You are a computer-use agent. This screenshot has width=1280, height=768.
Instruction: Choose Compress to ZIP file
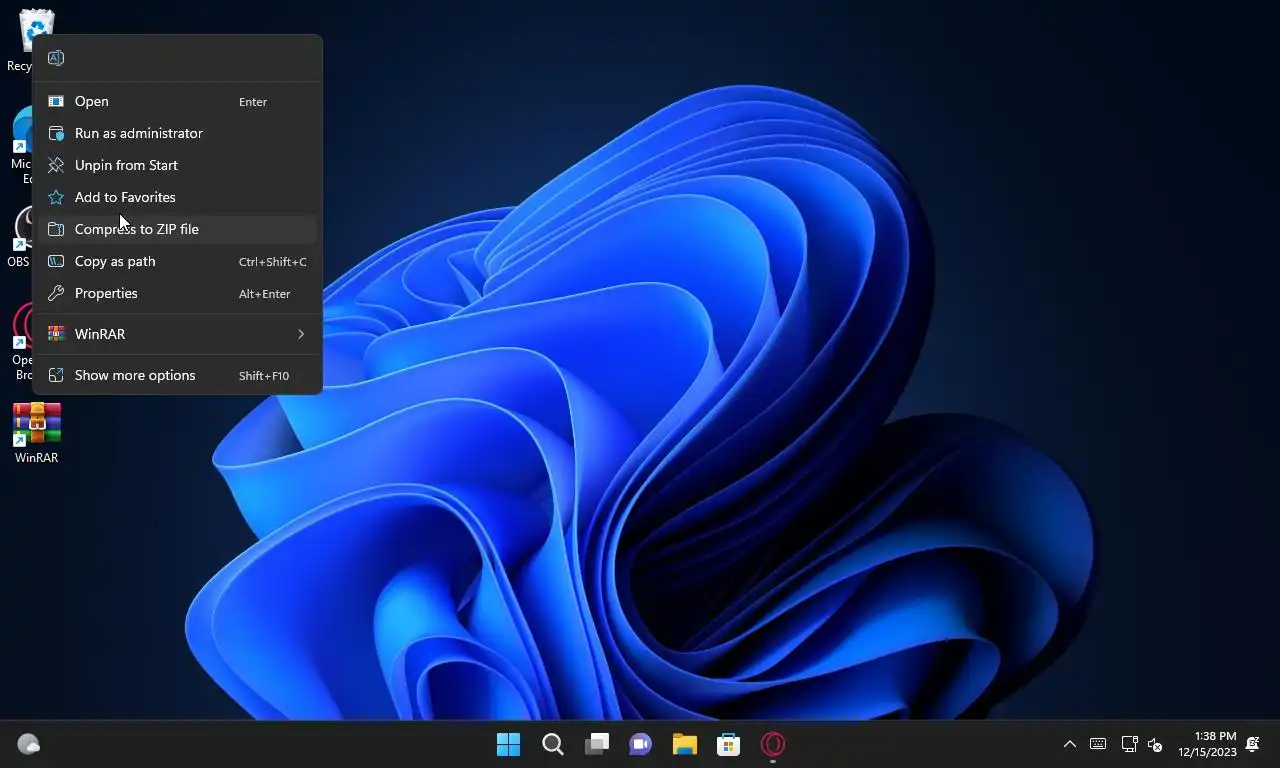(x=178, y=229)
